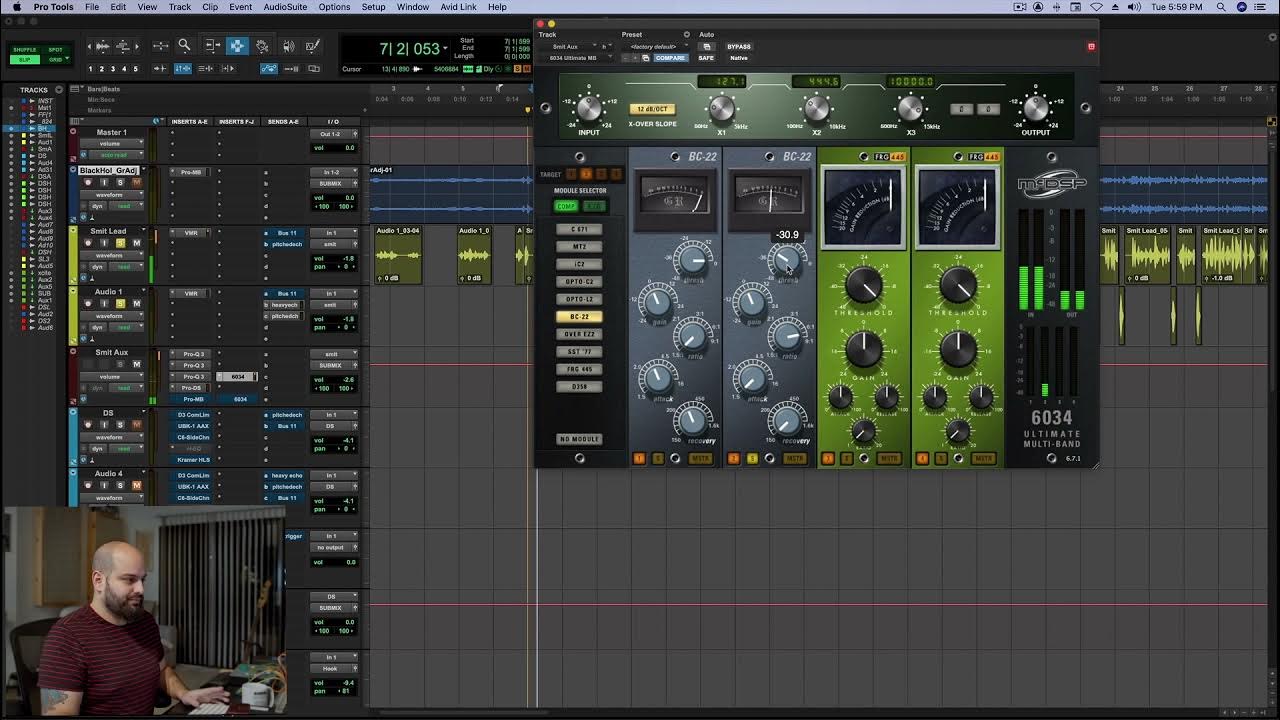Click the INPUT gain knob
This screenshot has height=720, width=1280.
coord(589,106)
